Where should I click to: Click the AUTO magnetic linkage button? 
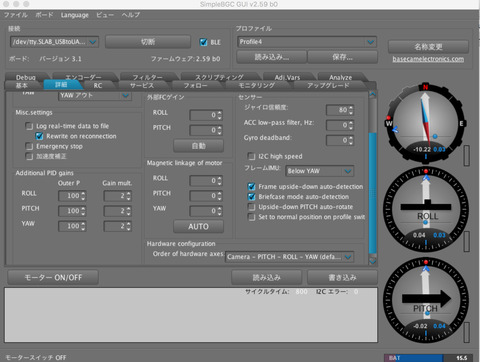pyautogui.click(x=198, y=226)
